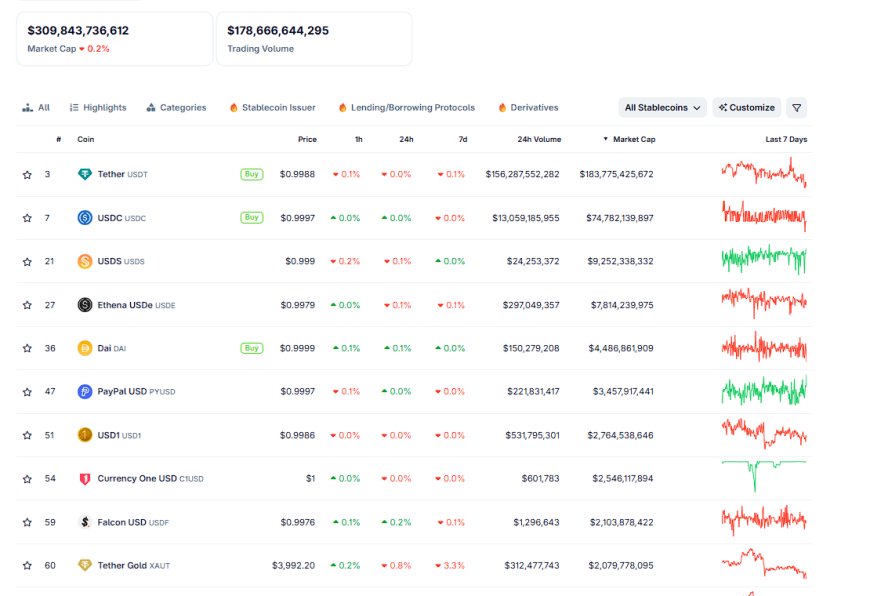Screen dimensions: 870x596
Task: Open Lending/Borrowing Protocols category
Action: (407, 108)
